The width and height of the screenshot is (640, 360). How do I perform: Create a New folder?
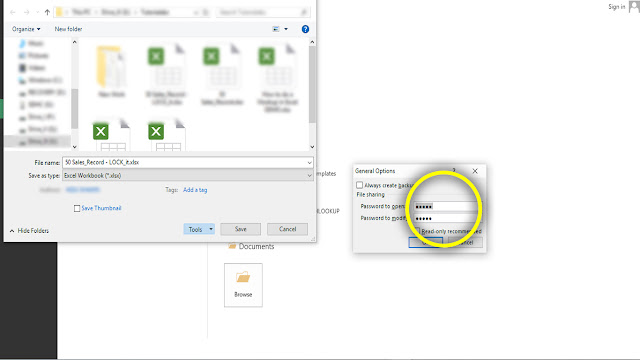[68, 29]
